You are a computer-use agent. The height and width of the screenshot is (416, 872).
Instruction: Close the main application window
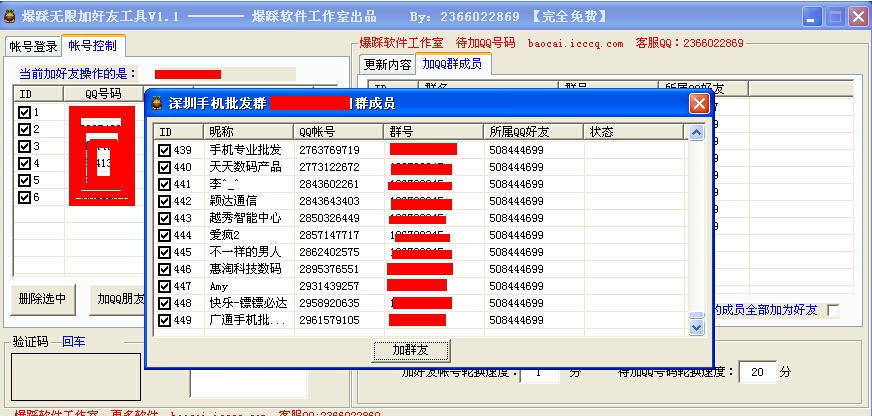(x=858, y=17)
